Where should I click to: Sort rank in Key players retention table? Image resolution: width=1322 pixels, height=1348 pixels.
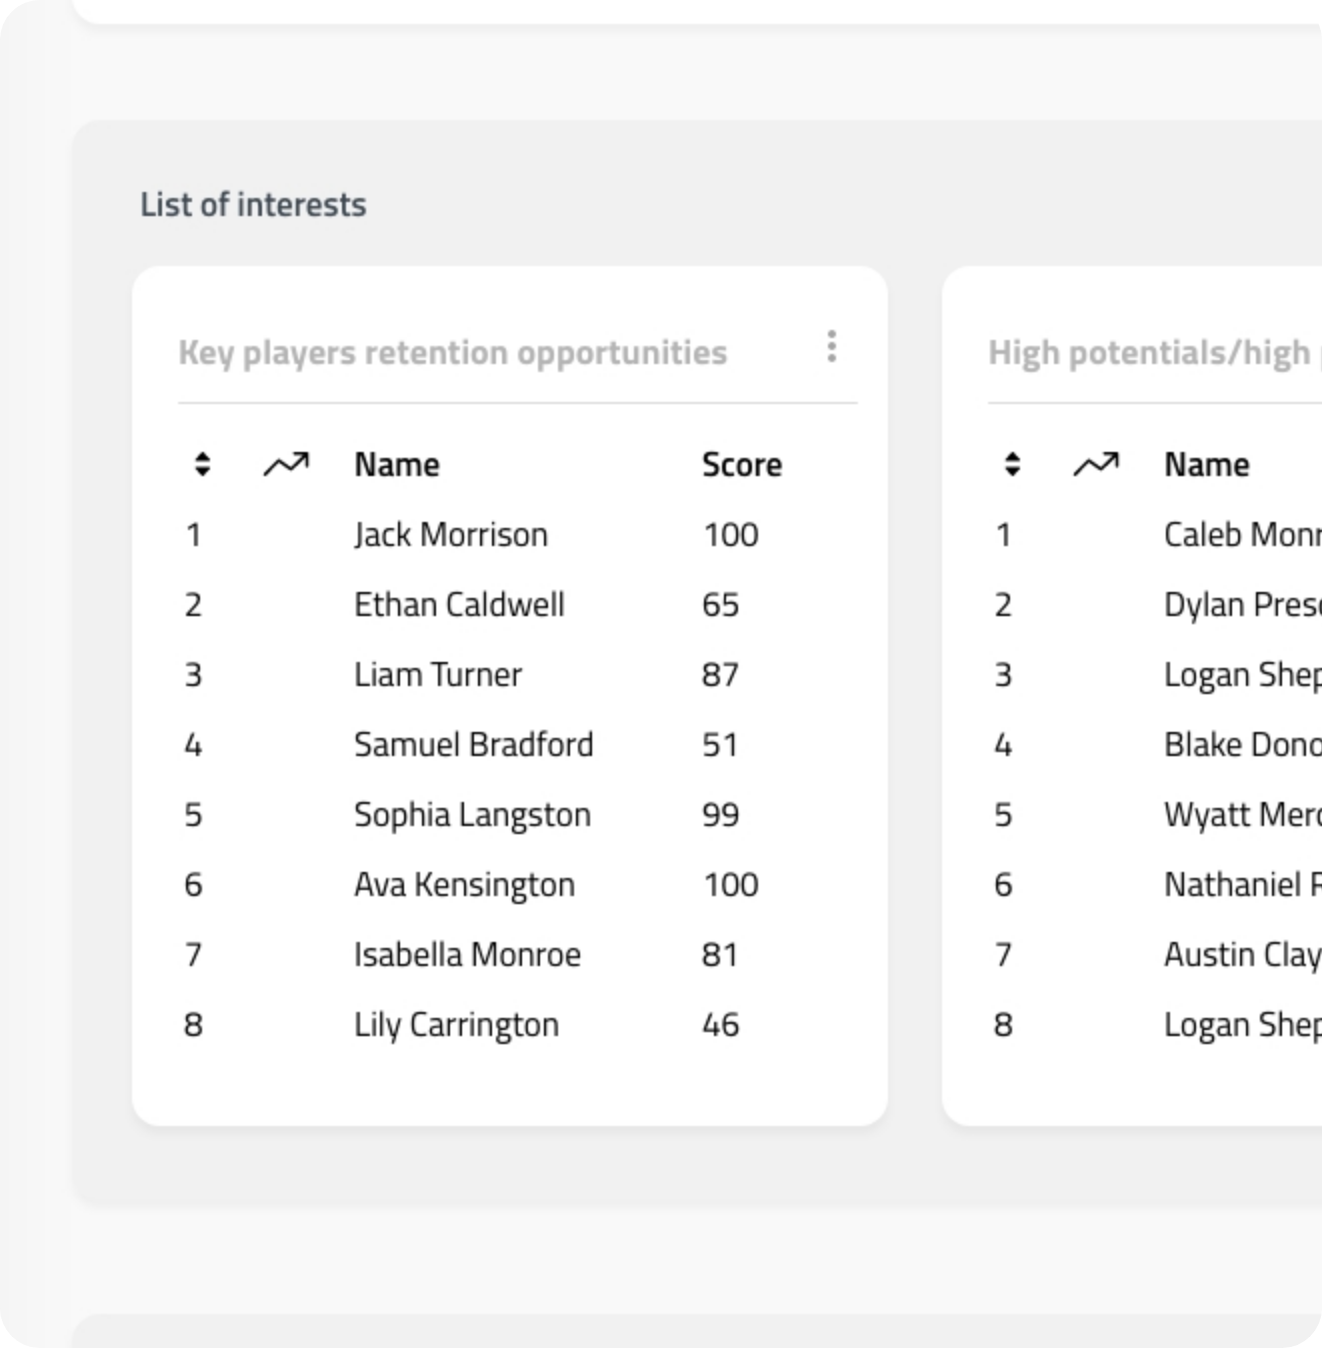[202, 464]
